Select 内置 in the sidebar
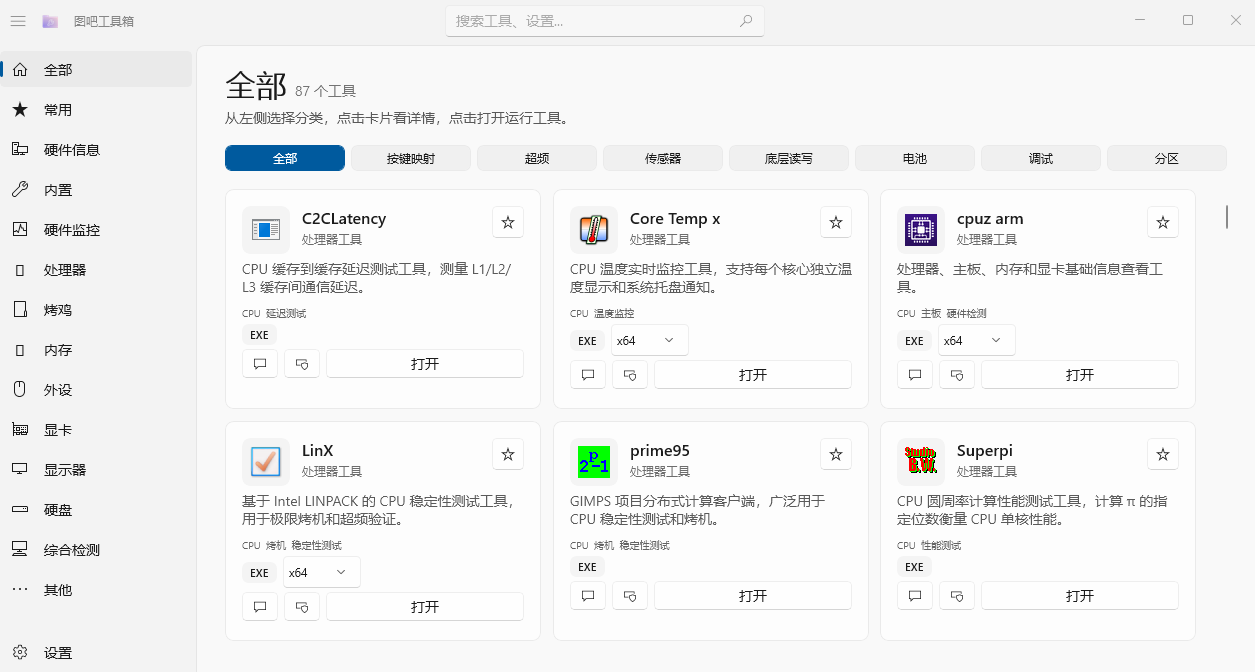This screenshot has height=672, width=1255. click(x=96, y=190)
